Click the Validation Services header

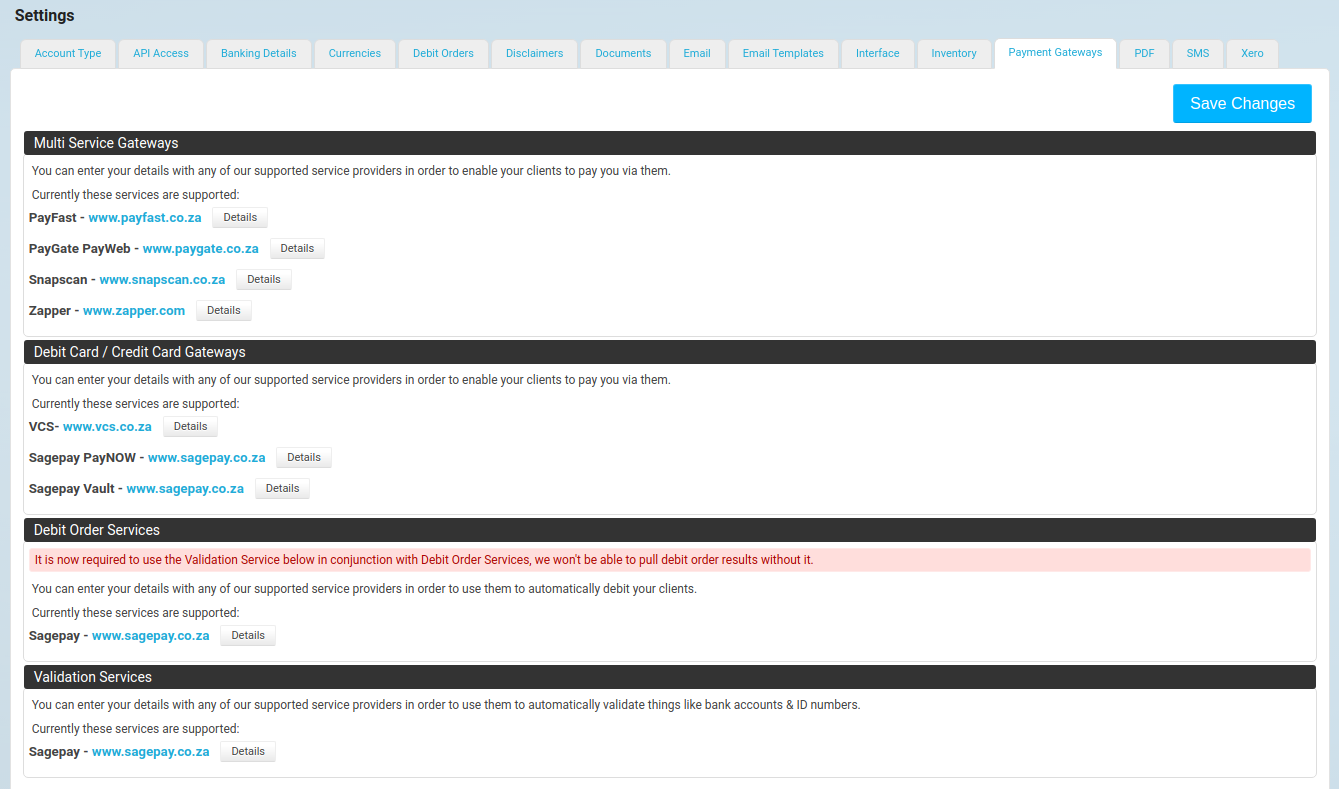click(x=670, y=677)
